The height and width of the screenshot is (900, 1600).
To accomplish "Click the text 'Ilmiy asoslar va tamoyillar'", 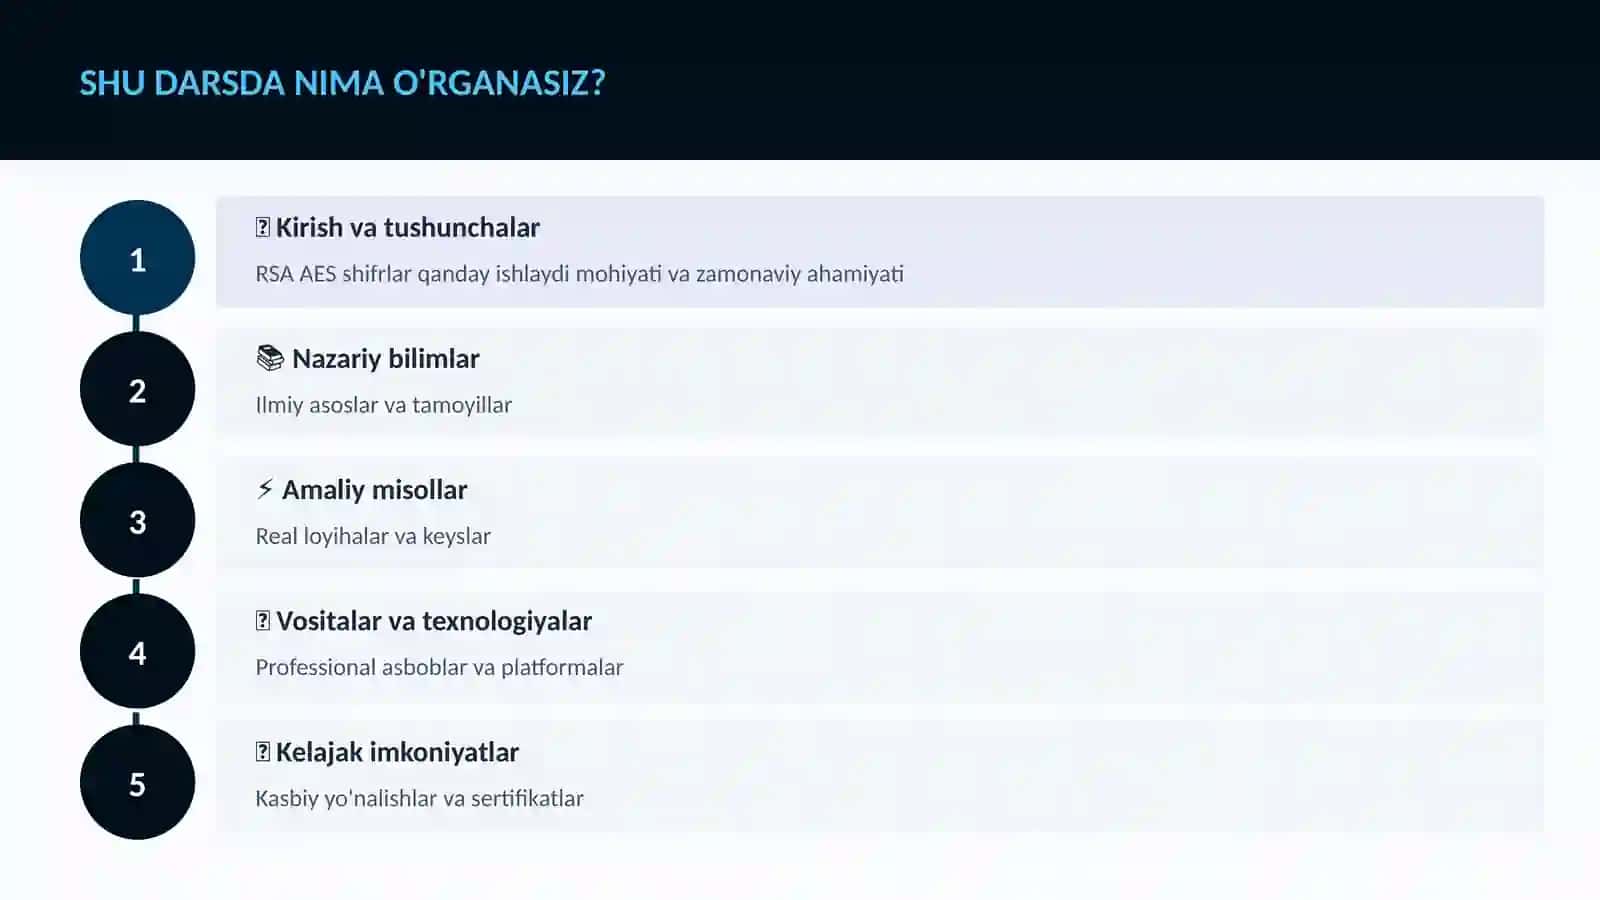I will [x=384, y=405].
